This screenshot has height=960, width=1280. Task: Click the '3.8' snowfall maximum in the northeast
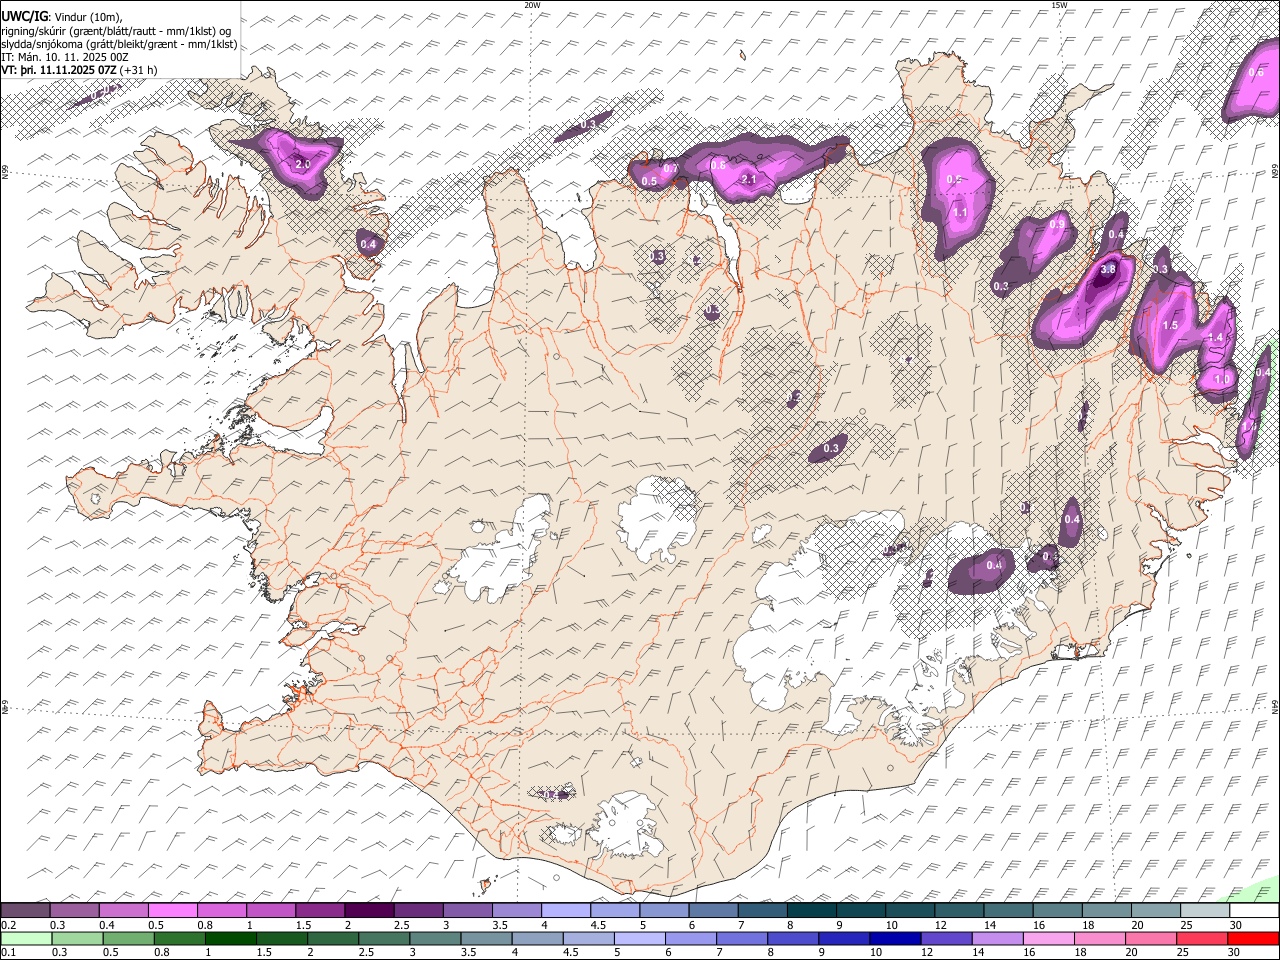[x=1107, y=270]
